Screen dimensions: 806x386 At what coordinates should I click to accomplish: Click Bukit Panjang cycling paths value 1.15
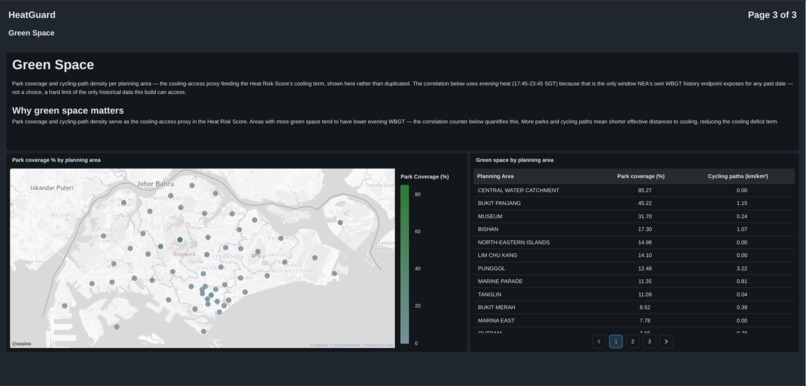(741, 203)
